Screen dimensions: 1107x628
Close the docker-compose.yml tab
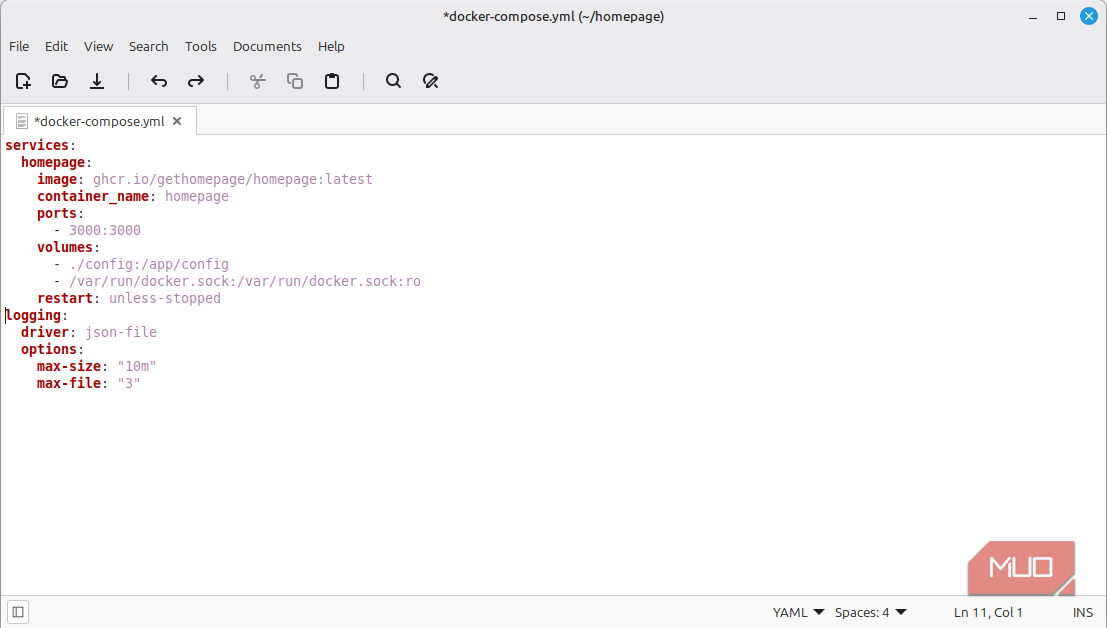point(177,121)
